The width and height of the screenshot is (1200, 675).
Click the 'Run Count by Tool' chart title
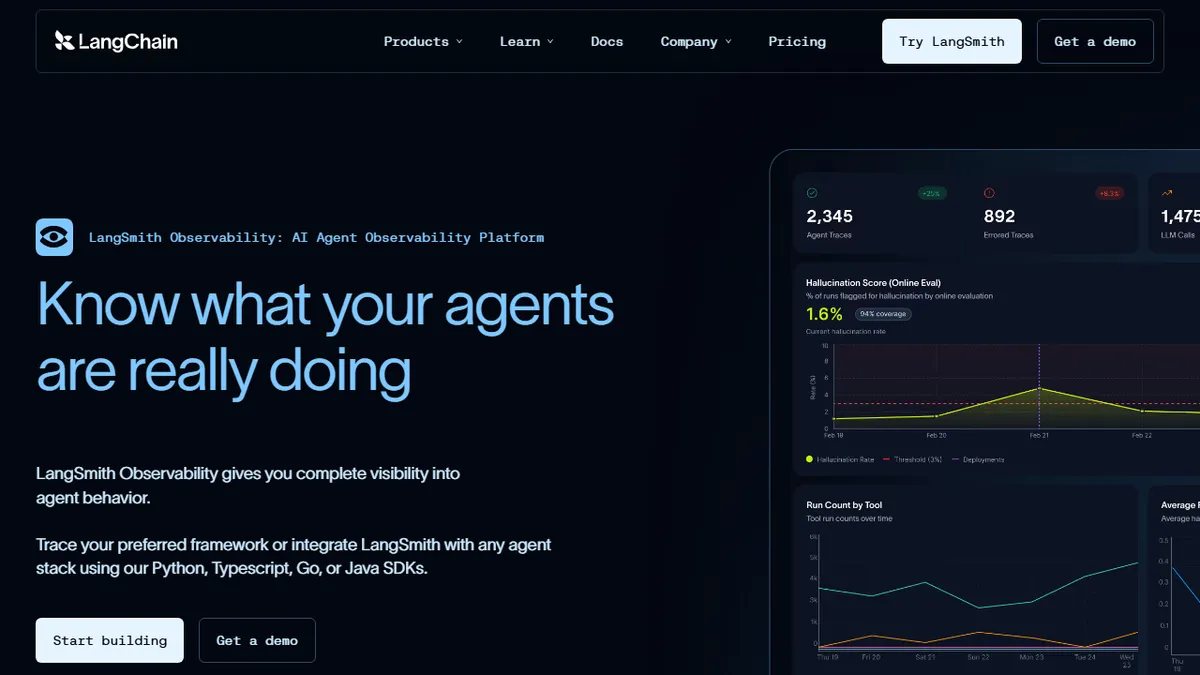[x=844, y=505]
